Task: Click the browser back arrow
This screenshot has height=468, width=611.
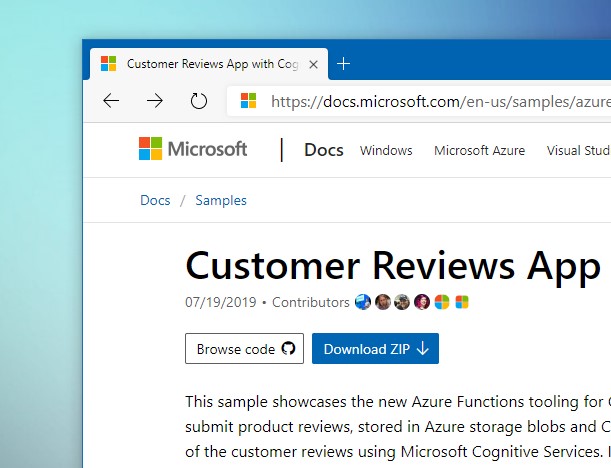Action: tap(111, 101)
